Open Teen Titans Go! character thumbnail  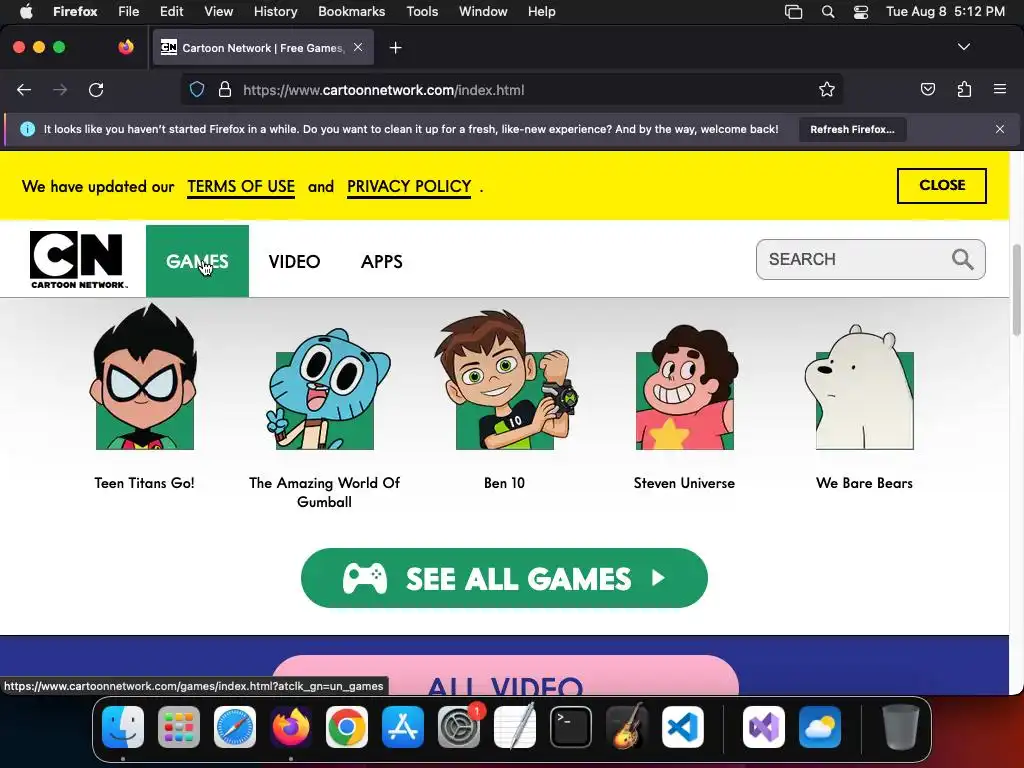pyautogui.click(x=144, y=377)
